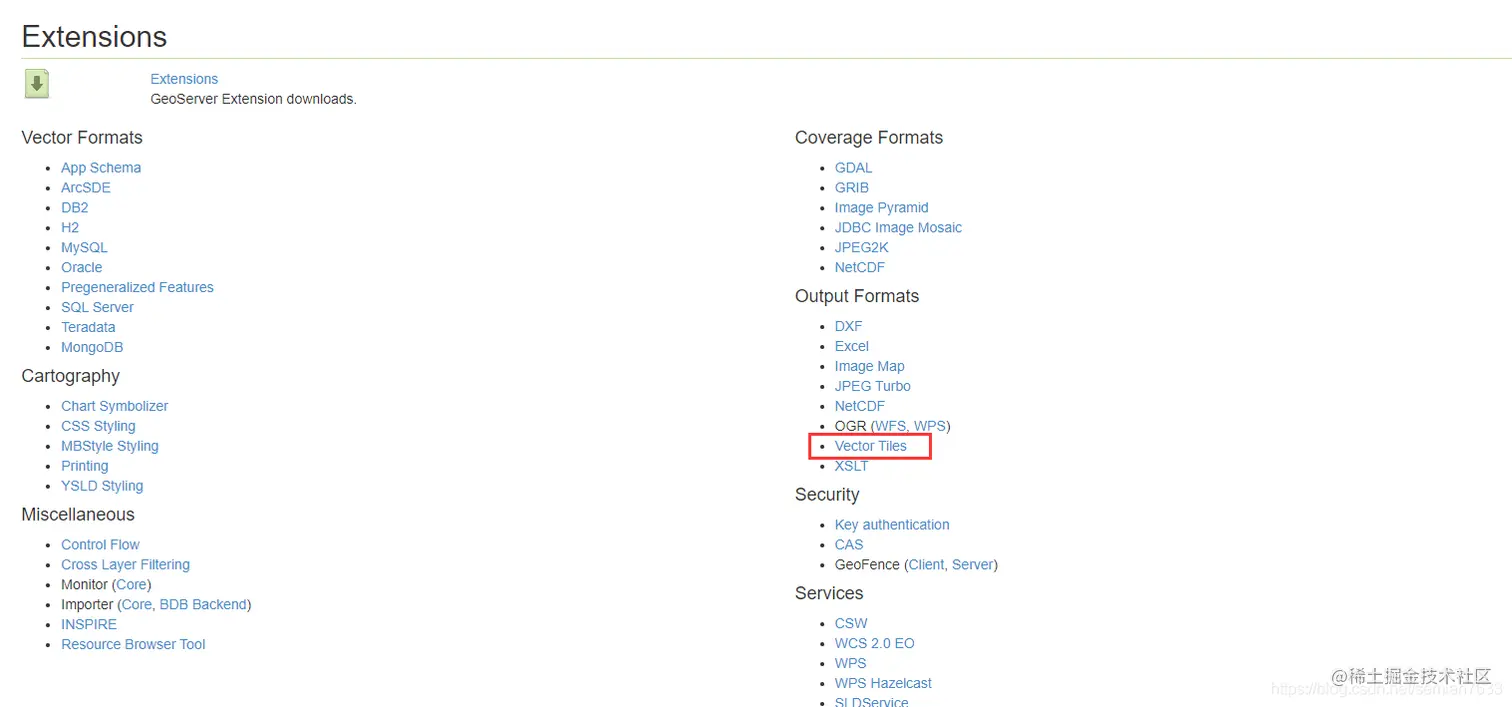Open the Control Flow link
The image size is (1512, 707).
pos(100,545)
